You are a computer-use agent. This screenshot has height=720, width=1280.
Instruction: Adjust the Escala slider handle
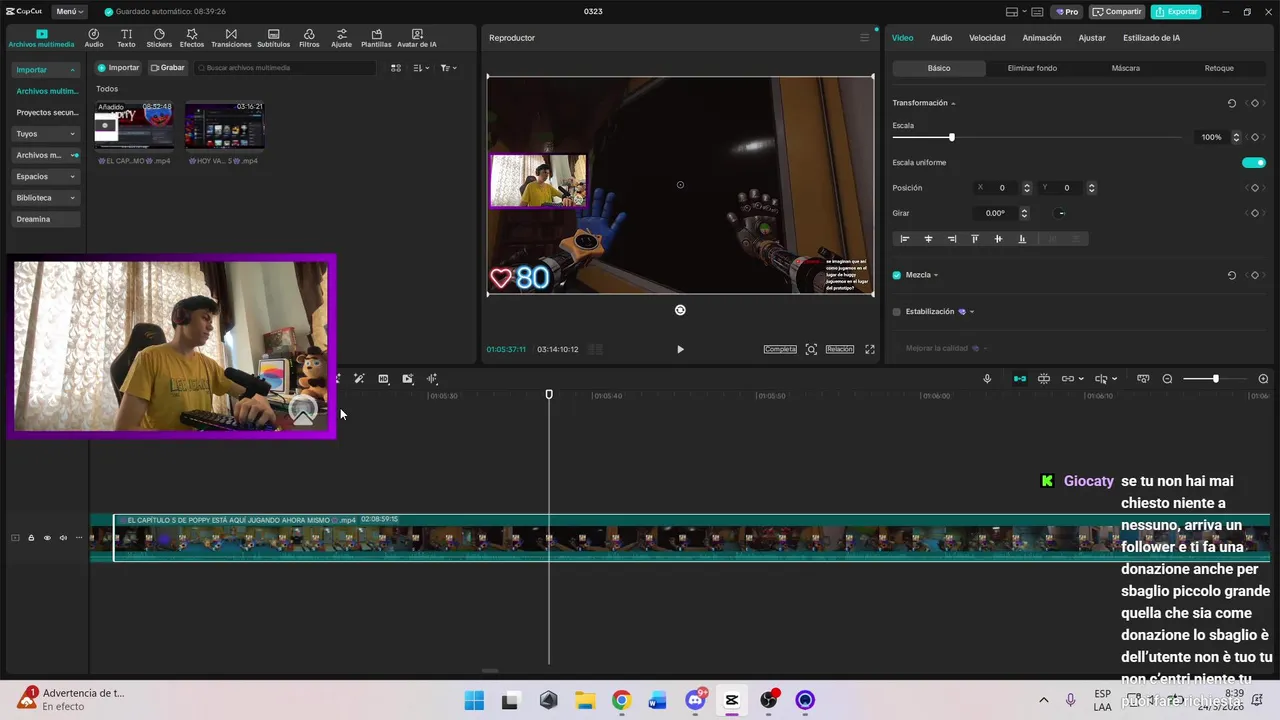coord(951,137)
